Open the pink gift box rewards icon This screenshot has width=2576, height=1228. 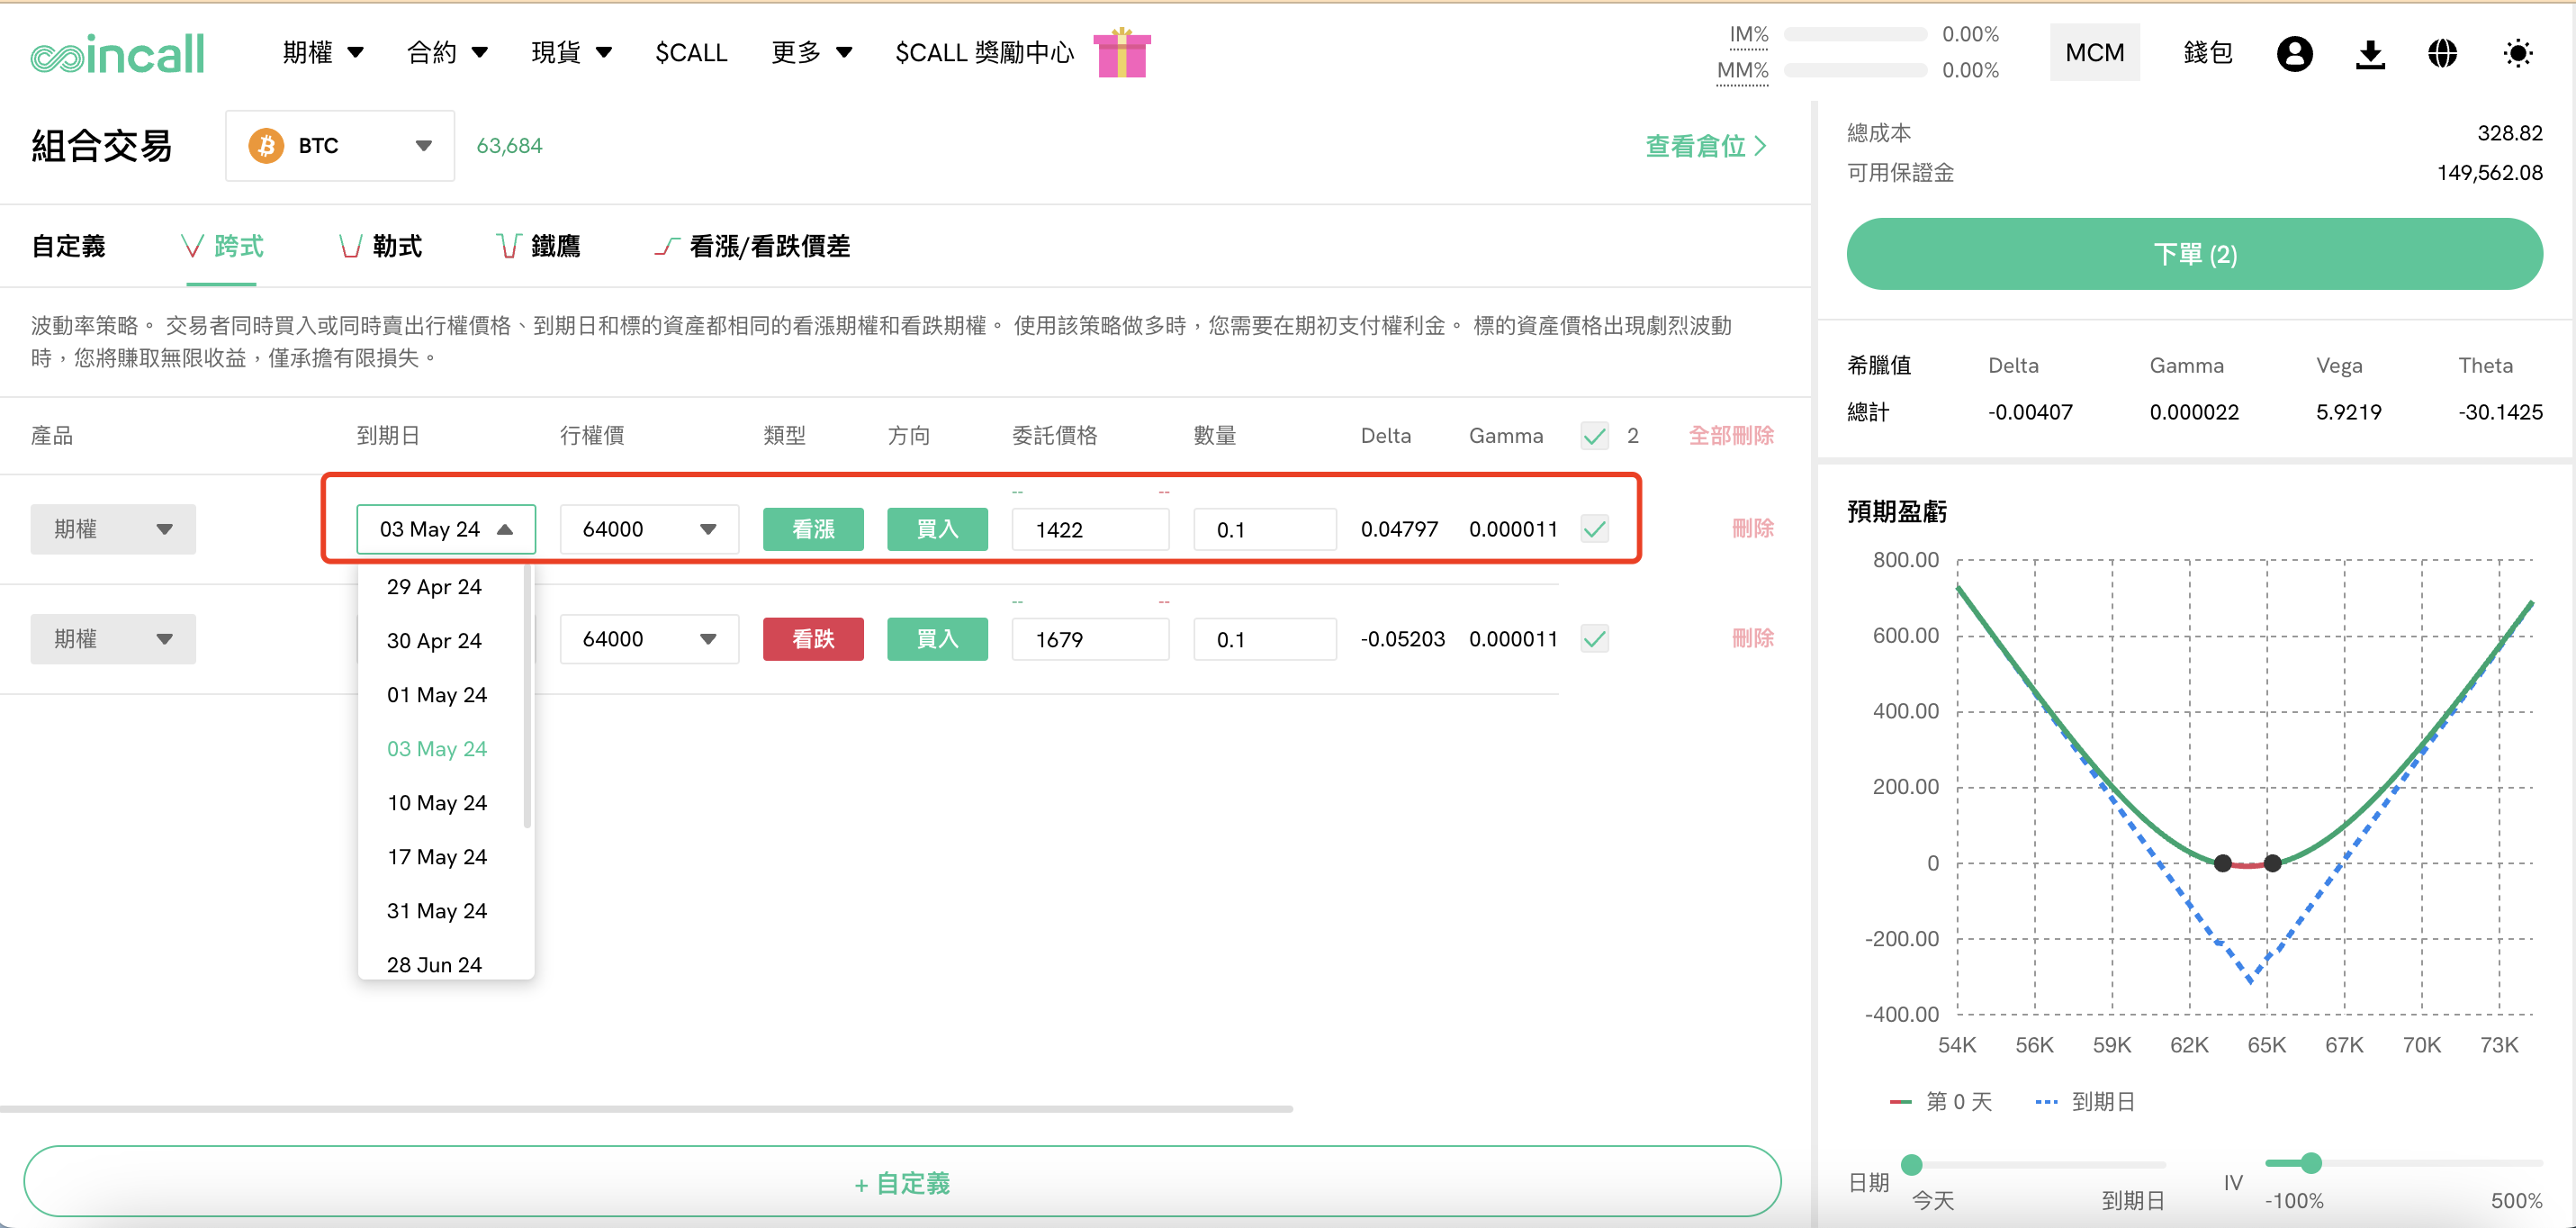tap(1122, 52)
